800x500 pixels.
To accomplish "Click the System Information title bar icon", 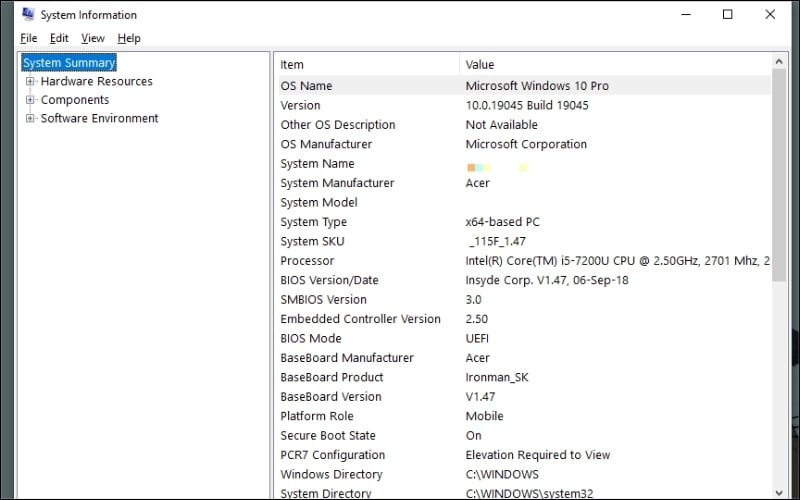I will [28, 14].
